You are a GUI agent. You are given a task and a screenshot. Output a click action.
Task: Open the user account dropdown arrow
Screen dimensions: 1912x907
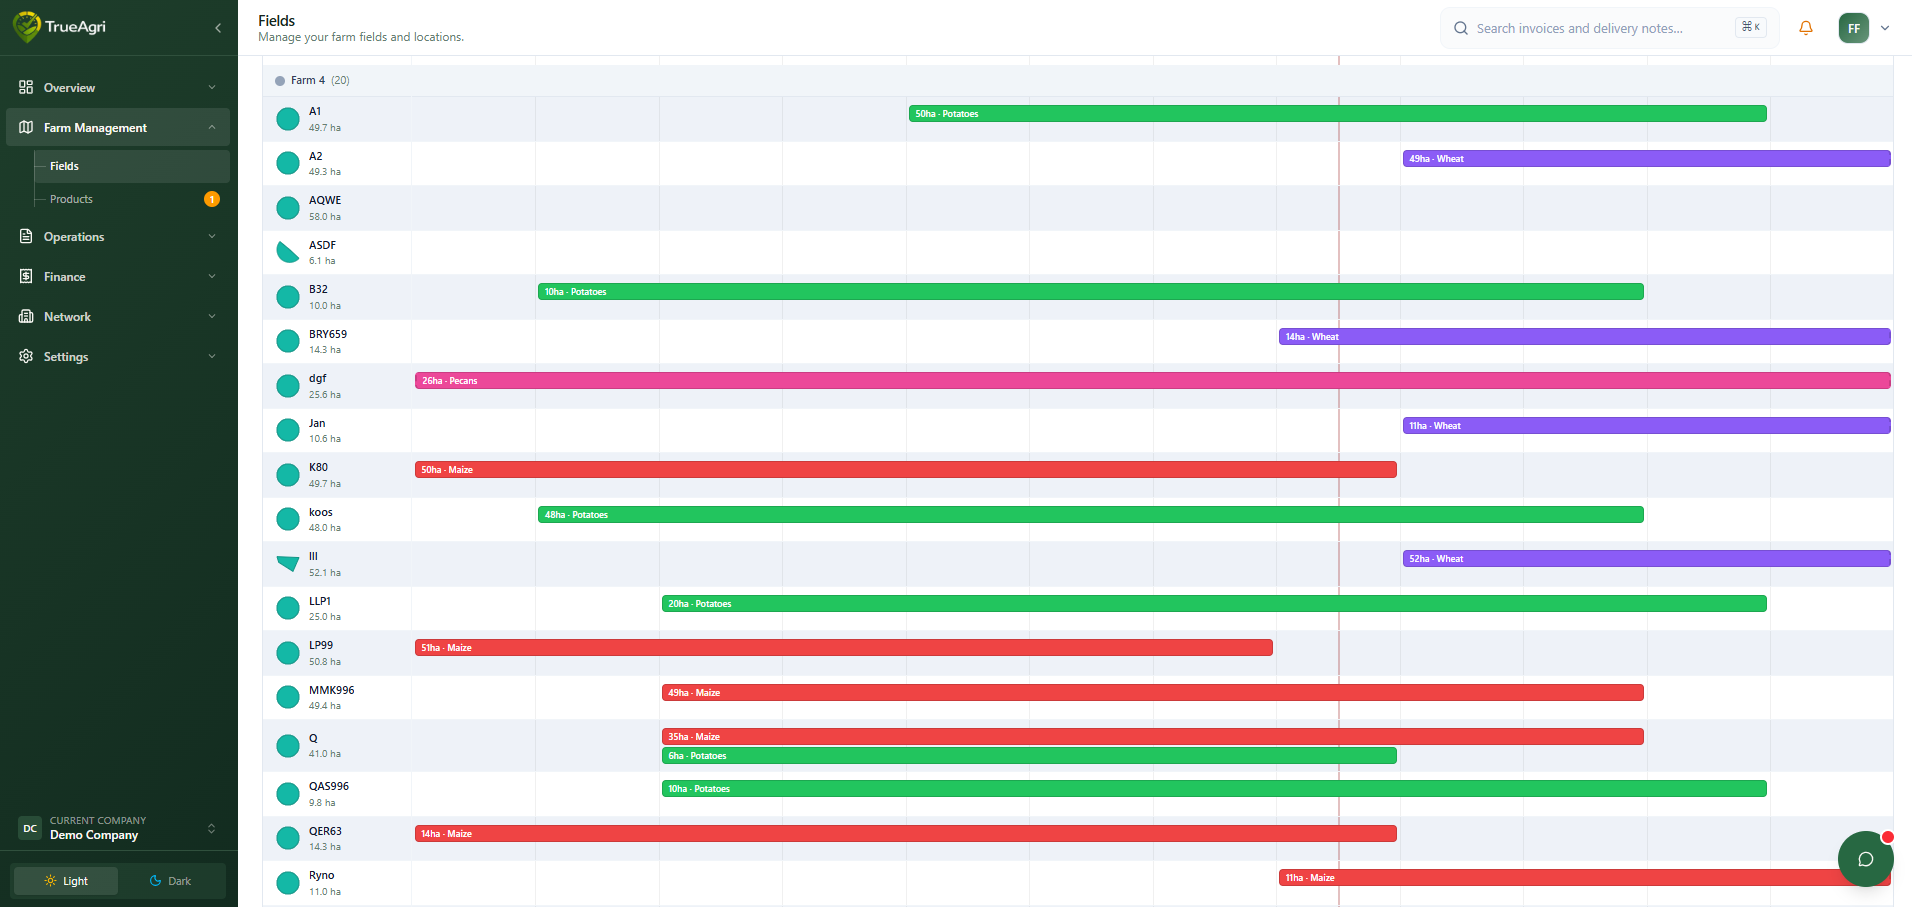click(1885, 28)
